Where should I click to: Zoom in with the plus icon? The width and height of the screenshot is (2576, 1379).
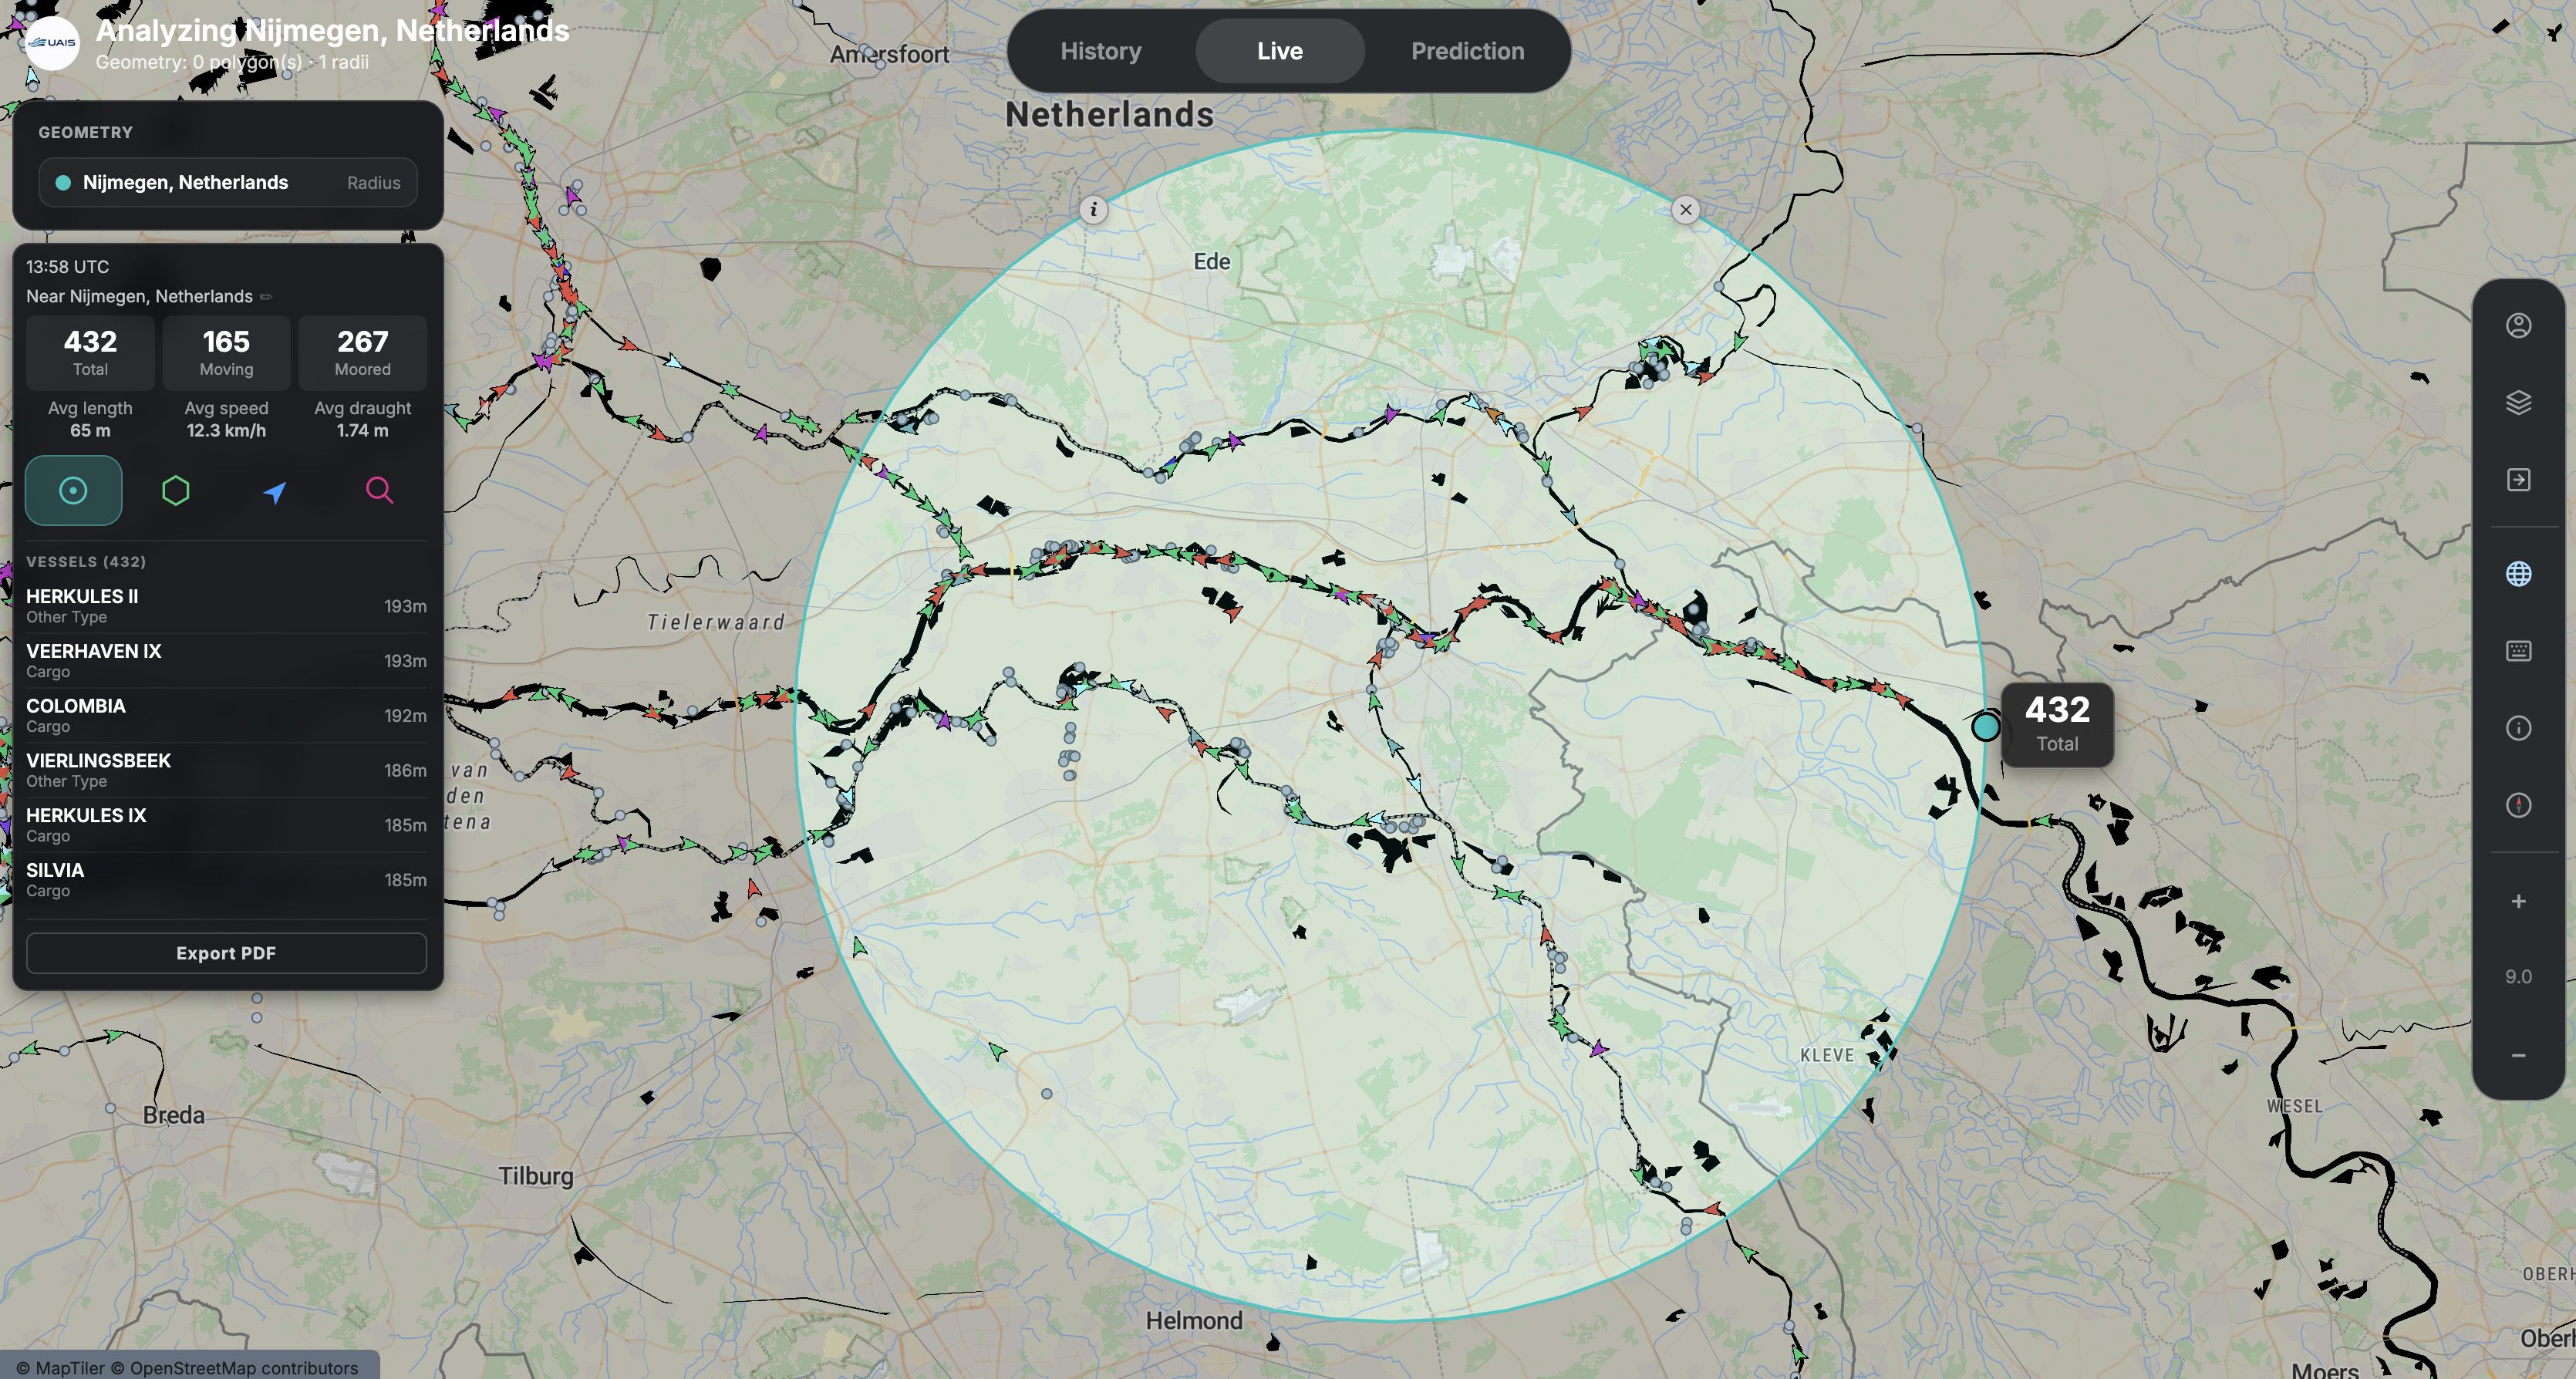click(x=2518, y=901)
